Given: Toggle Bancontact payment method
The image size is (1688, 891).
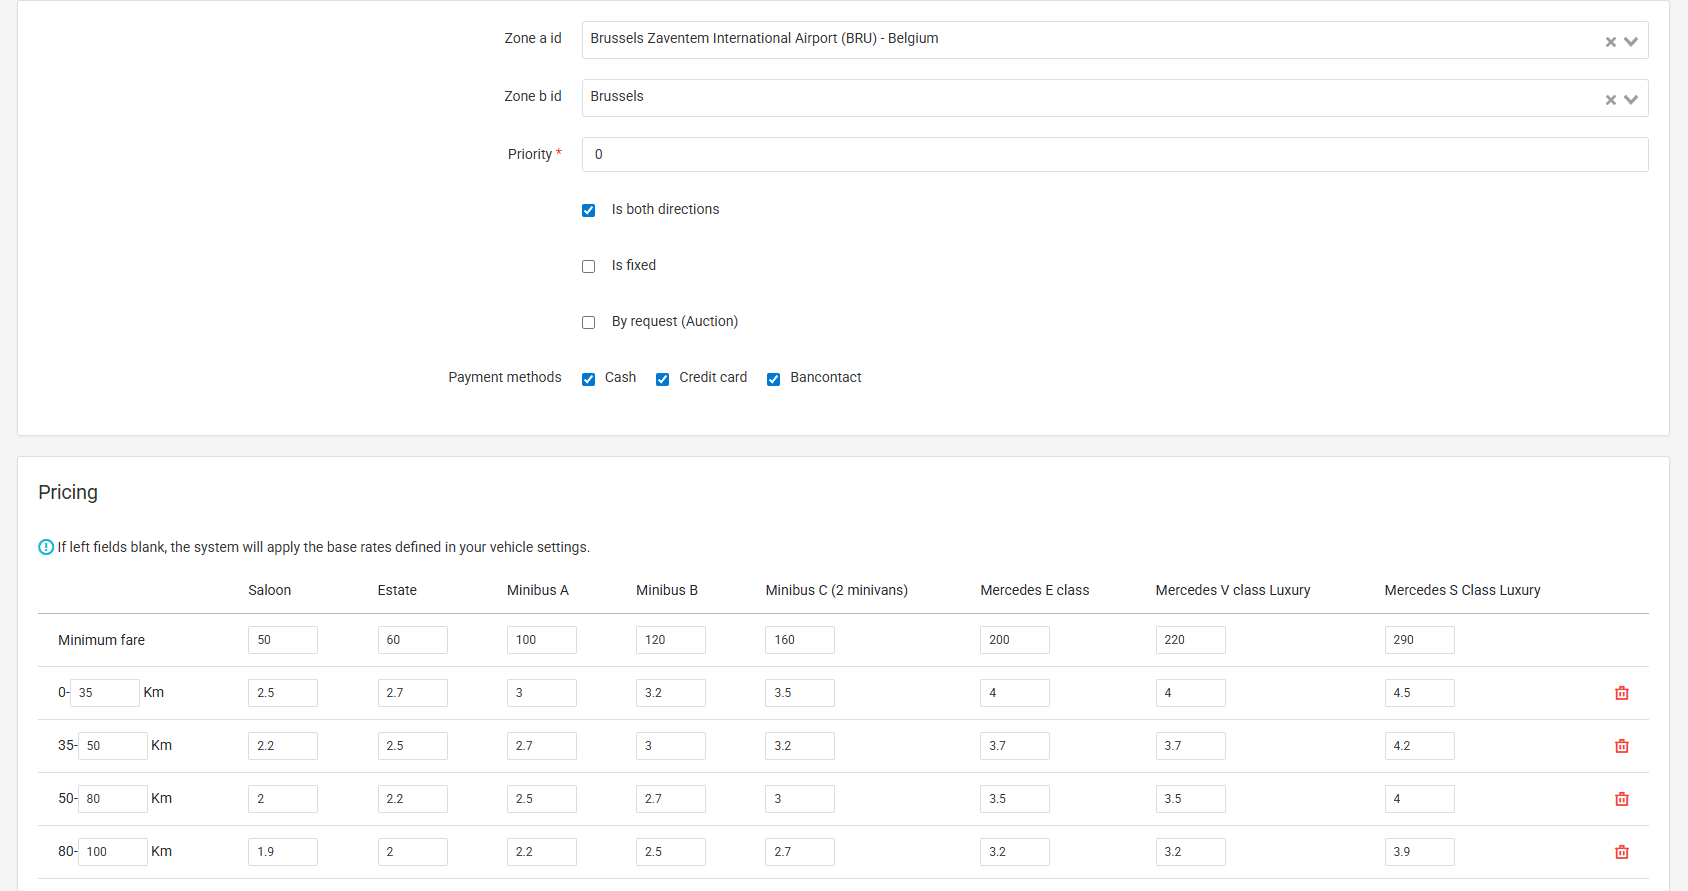Looking at the screenshot, I should click(773, 379).
